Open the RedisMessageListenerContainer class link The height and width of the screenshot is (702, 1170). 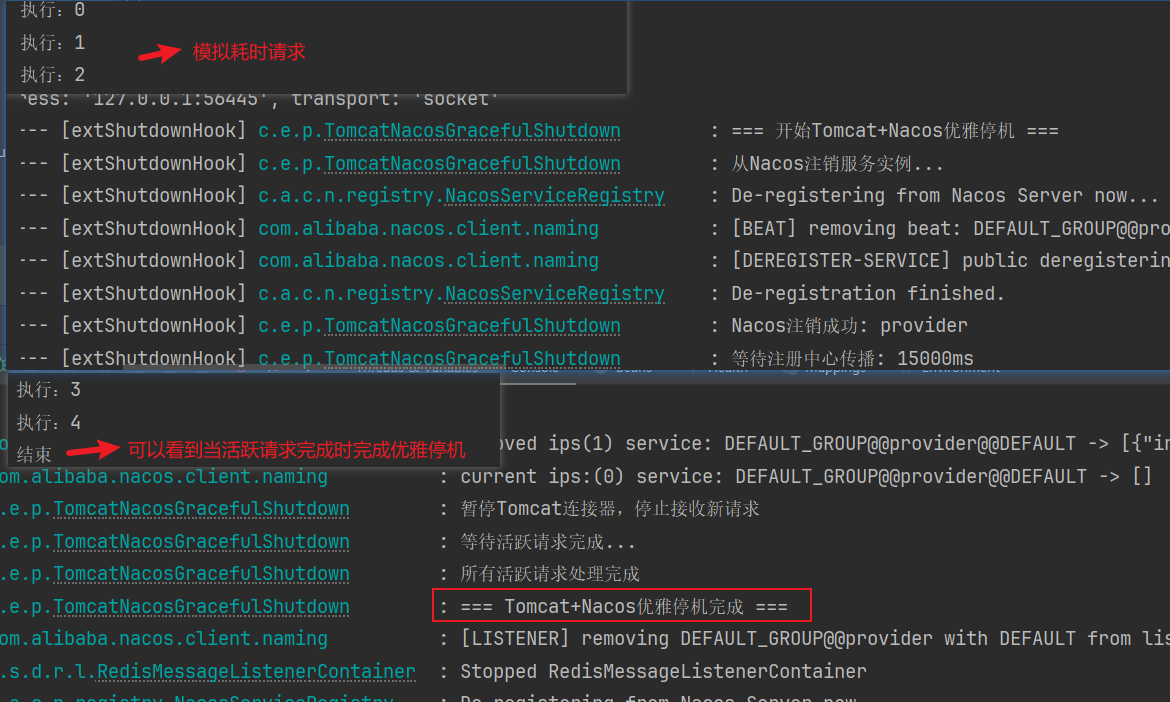pyautogui.click(x=256, y=672)
